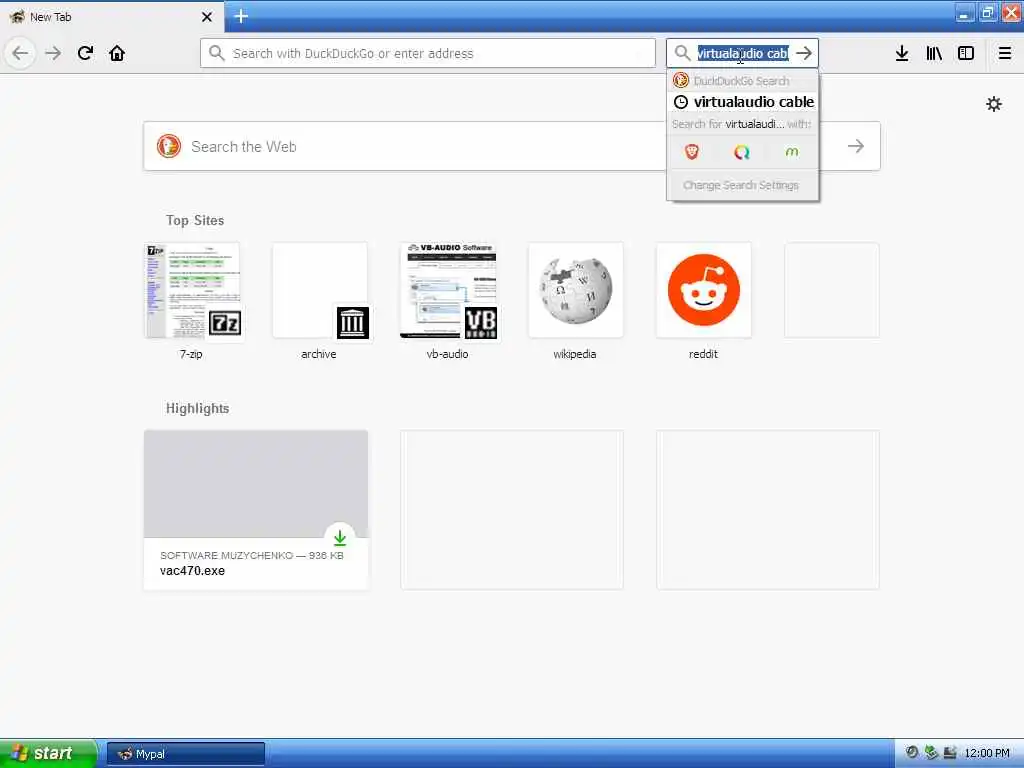Open Change Search Settings
This screenshot has height=768, width=1024.
(741, 185)
